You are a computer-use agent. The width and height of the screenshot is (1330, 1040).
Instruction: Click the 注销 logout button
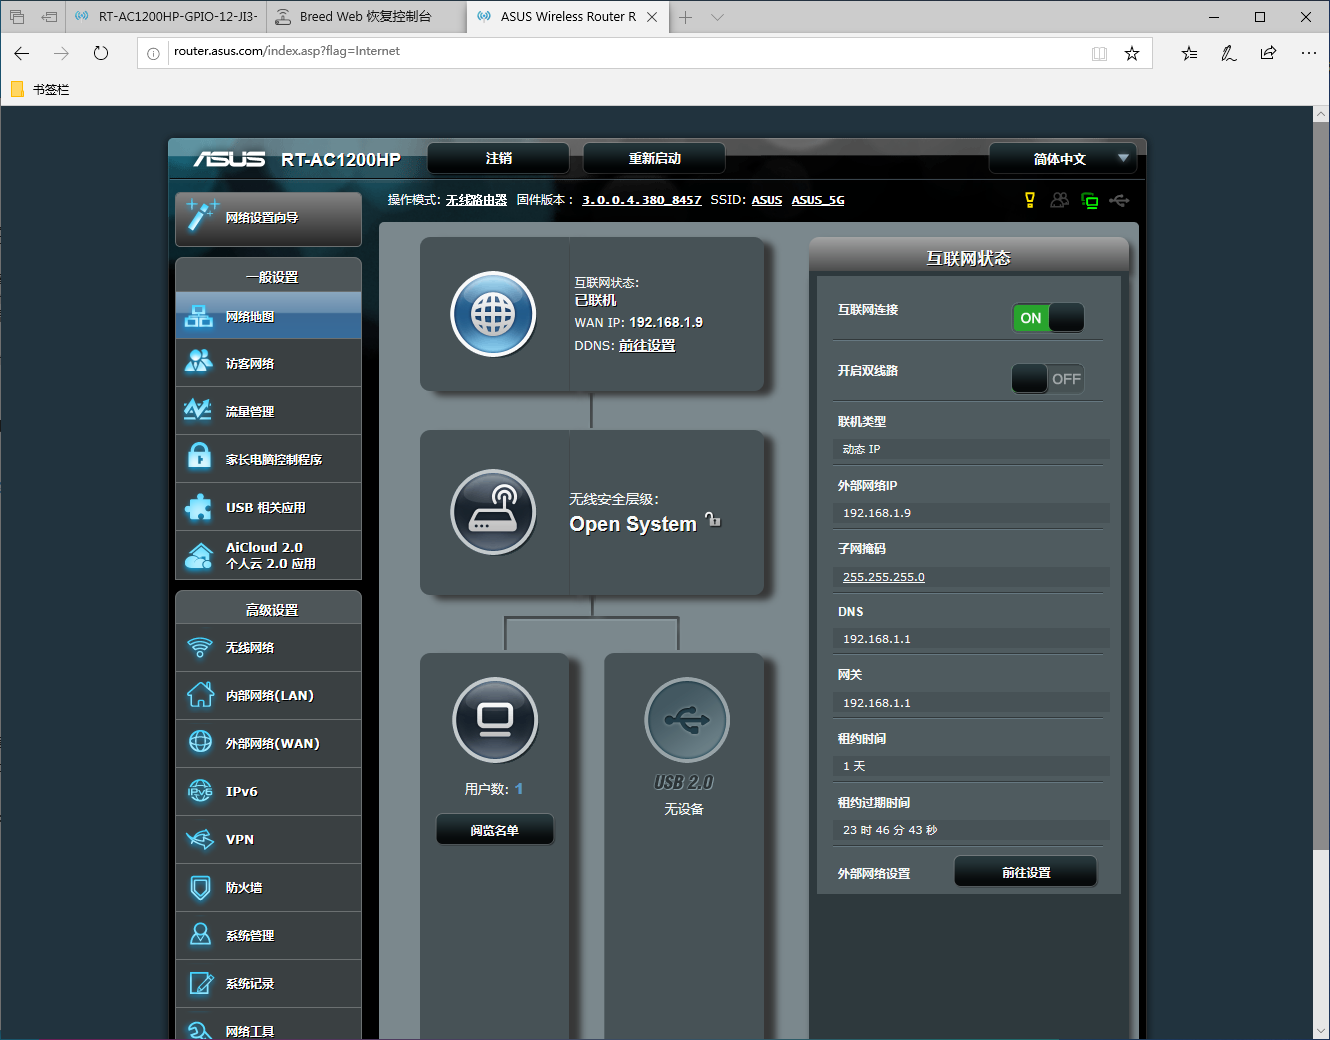click(x=498, y=158)
